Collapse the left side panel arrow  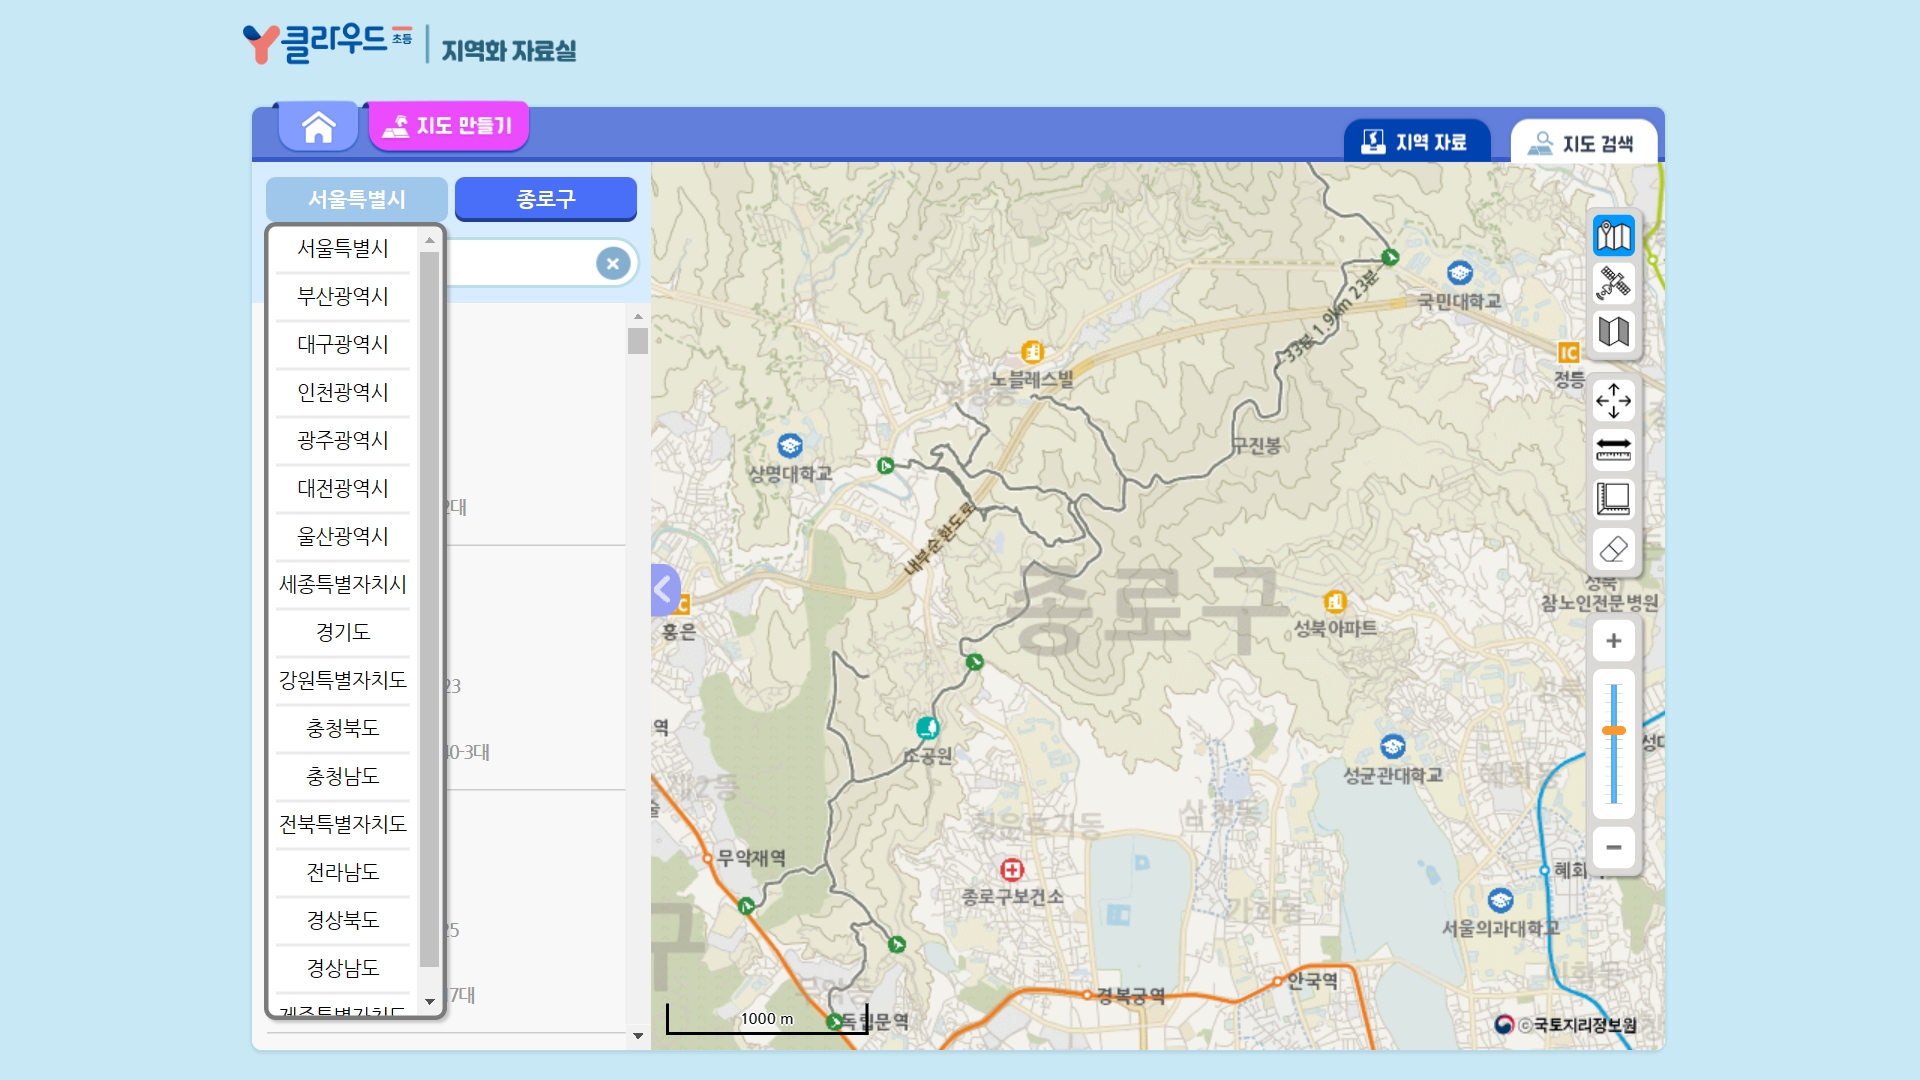(x=664, y=590)
